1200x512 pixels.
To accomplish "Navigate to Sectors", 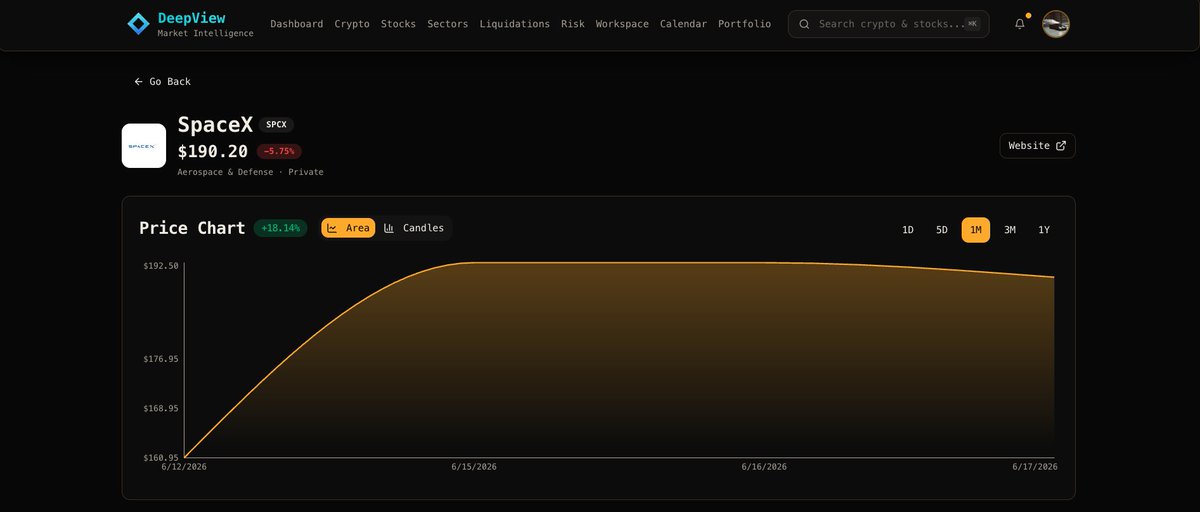I will [447, 24].
